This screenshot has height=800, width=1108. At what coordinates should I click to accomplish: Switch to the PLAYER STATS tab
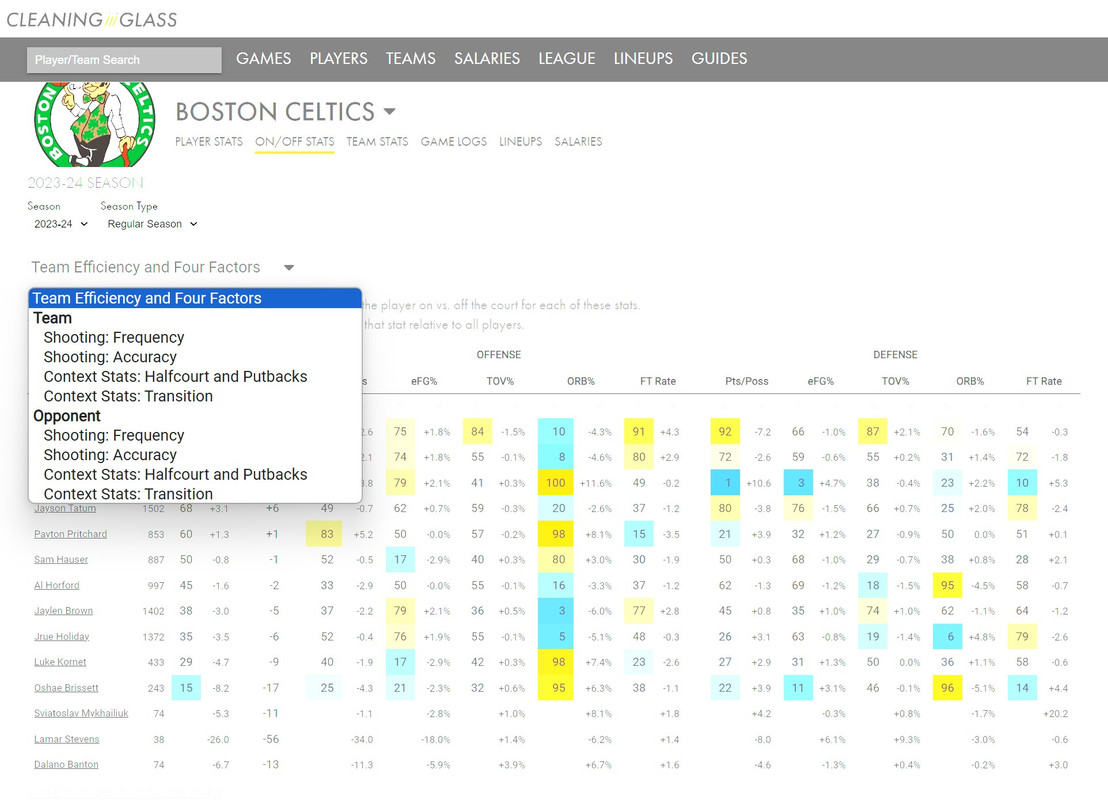point(209,141)
